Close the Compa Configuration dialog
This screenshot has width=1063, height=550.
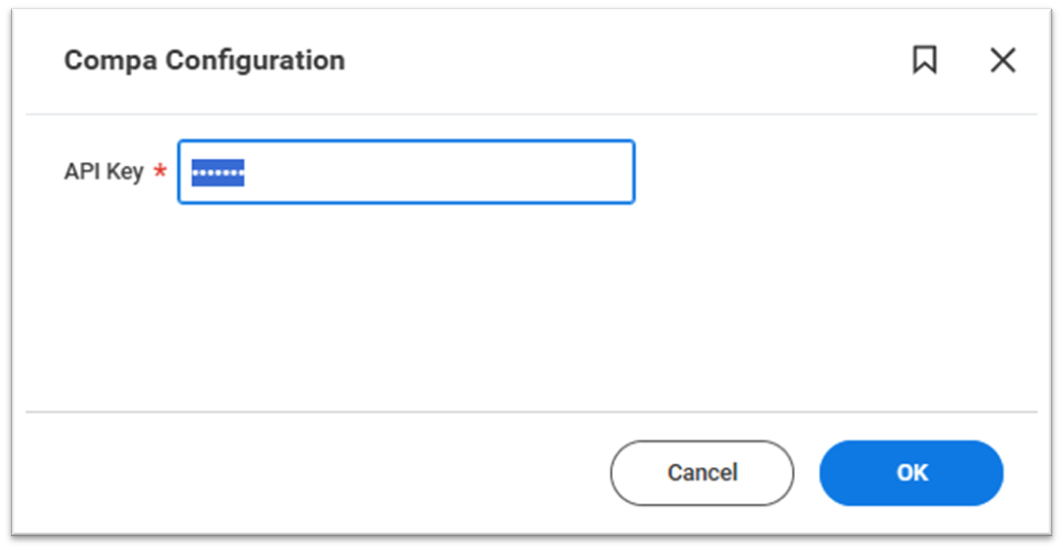coord(1002,61)
